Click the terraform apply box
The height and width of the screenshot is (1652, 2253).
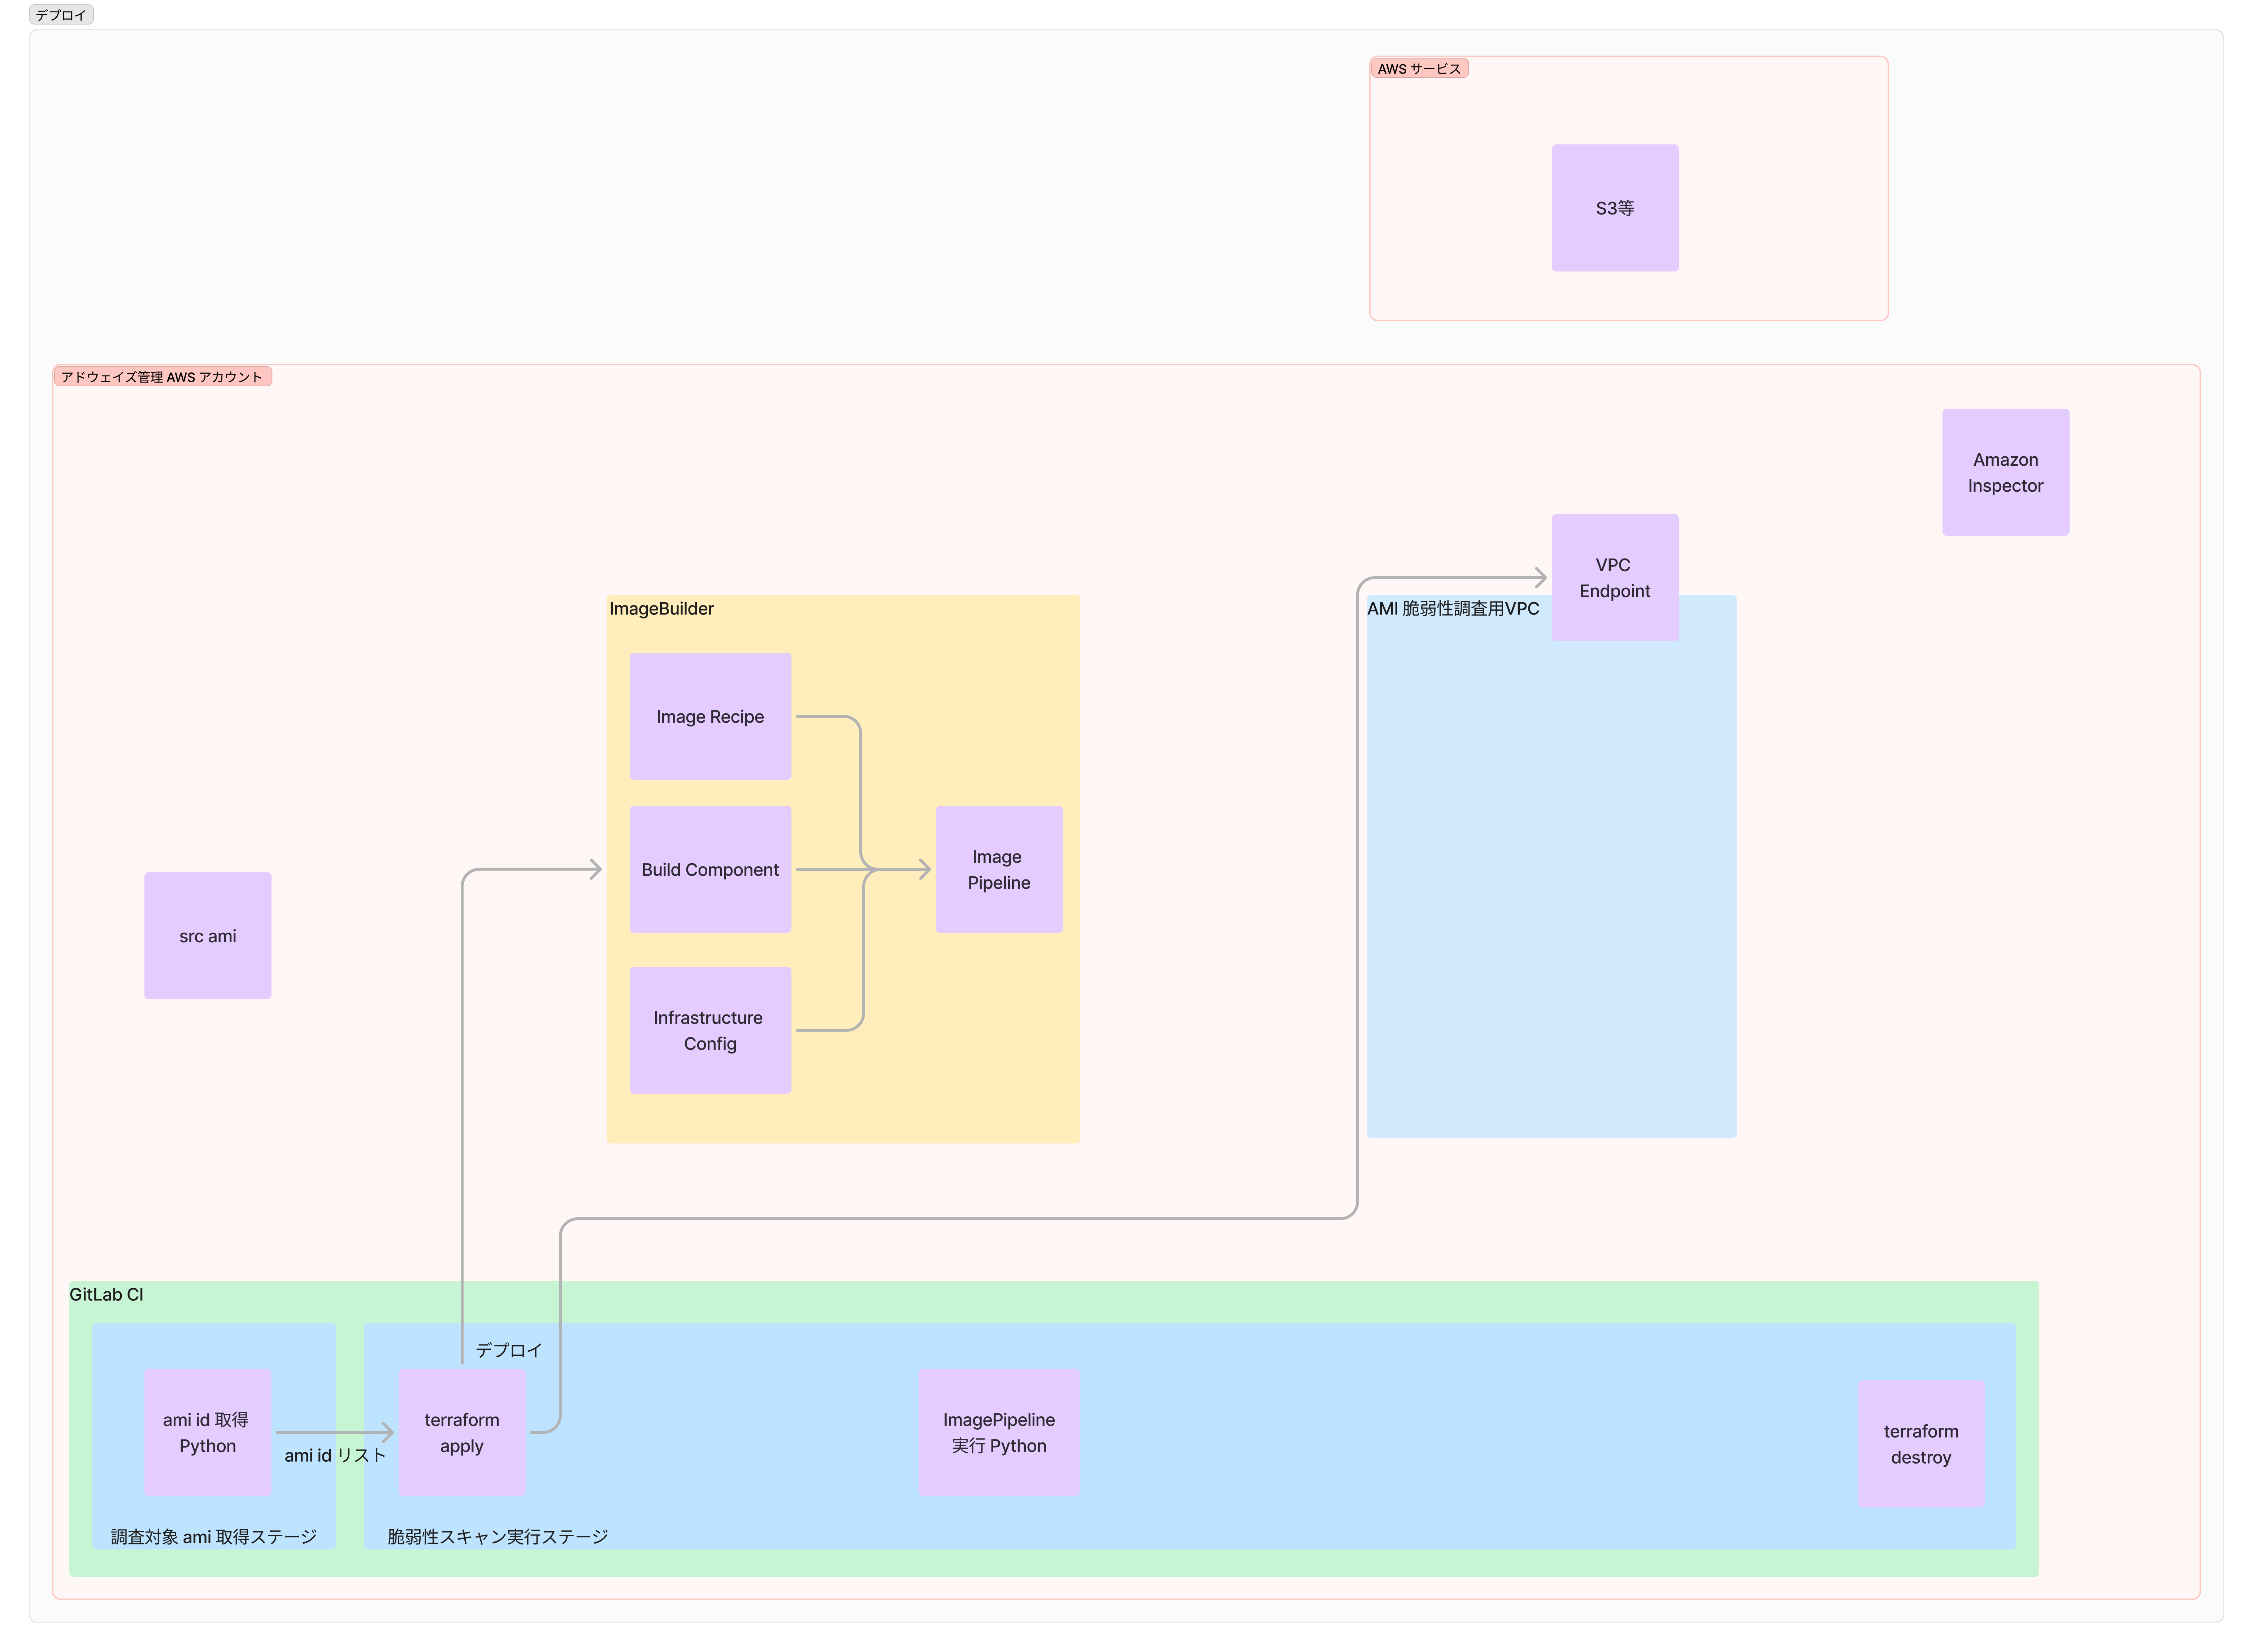click(461, 1432)
